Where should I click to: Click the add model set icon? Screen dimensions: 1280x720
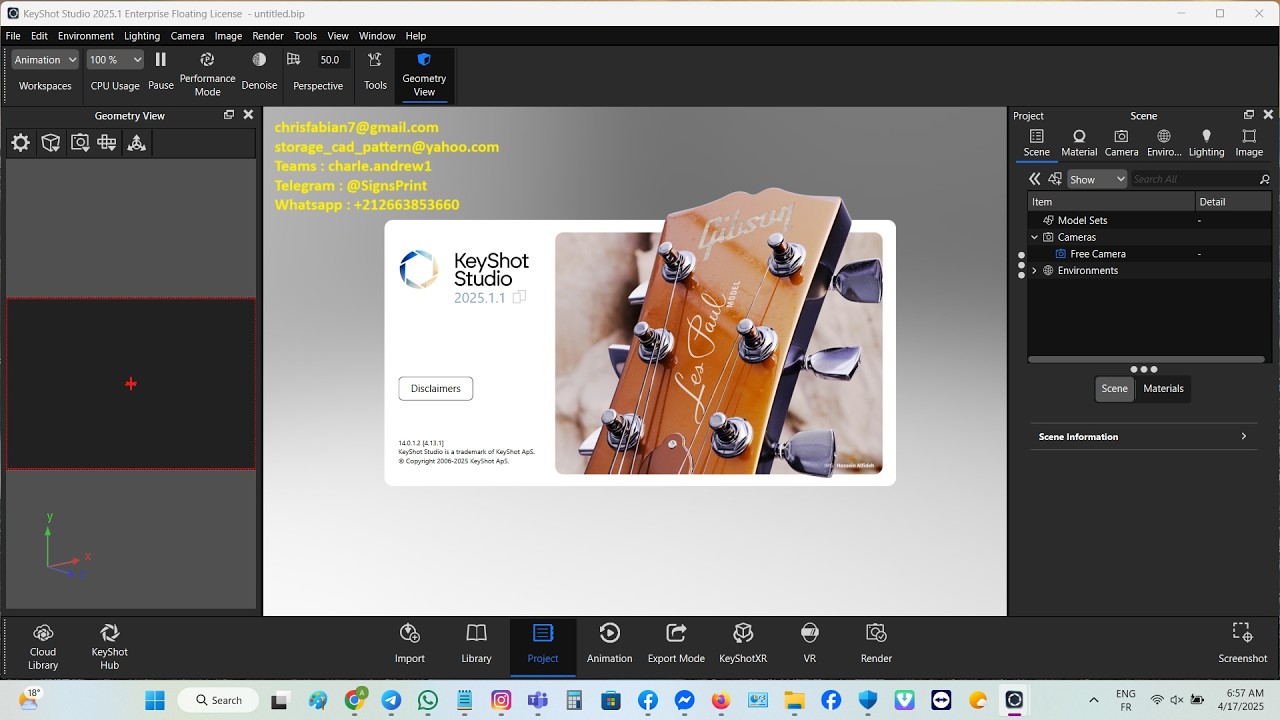click(1055, 179)
